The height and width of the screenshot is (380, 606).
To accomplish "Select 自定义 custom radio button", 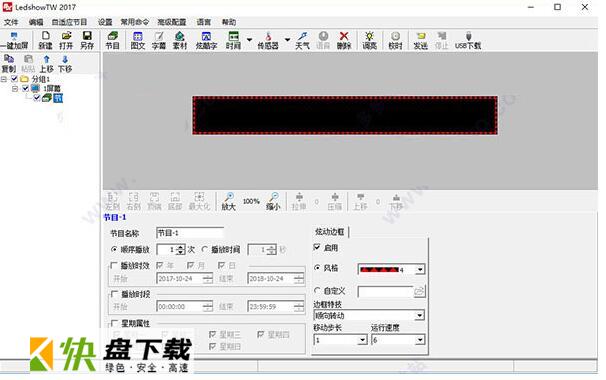I will (317, 290).
